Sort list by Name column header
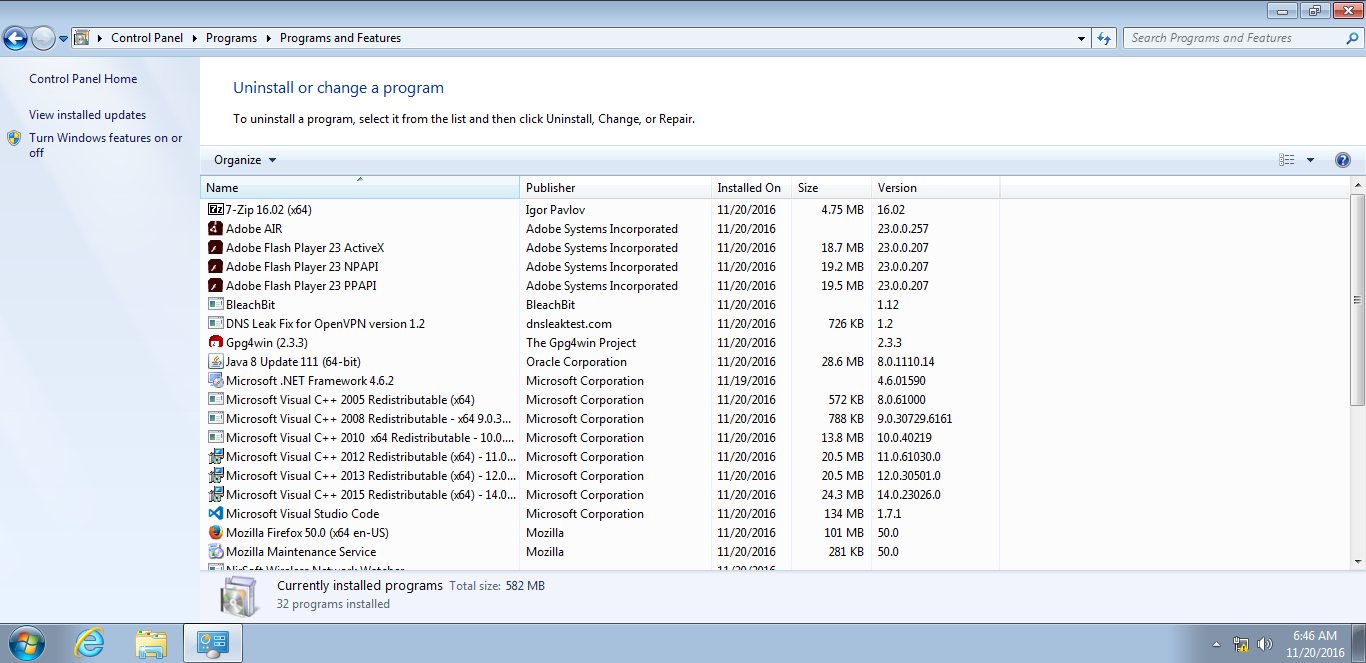This screenshot has width=1366, height=663. click(360, 187)
